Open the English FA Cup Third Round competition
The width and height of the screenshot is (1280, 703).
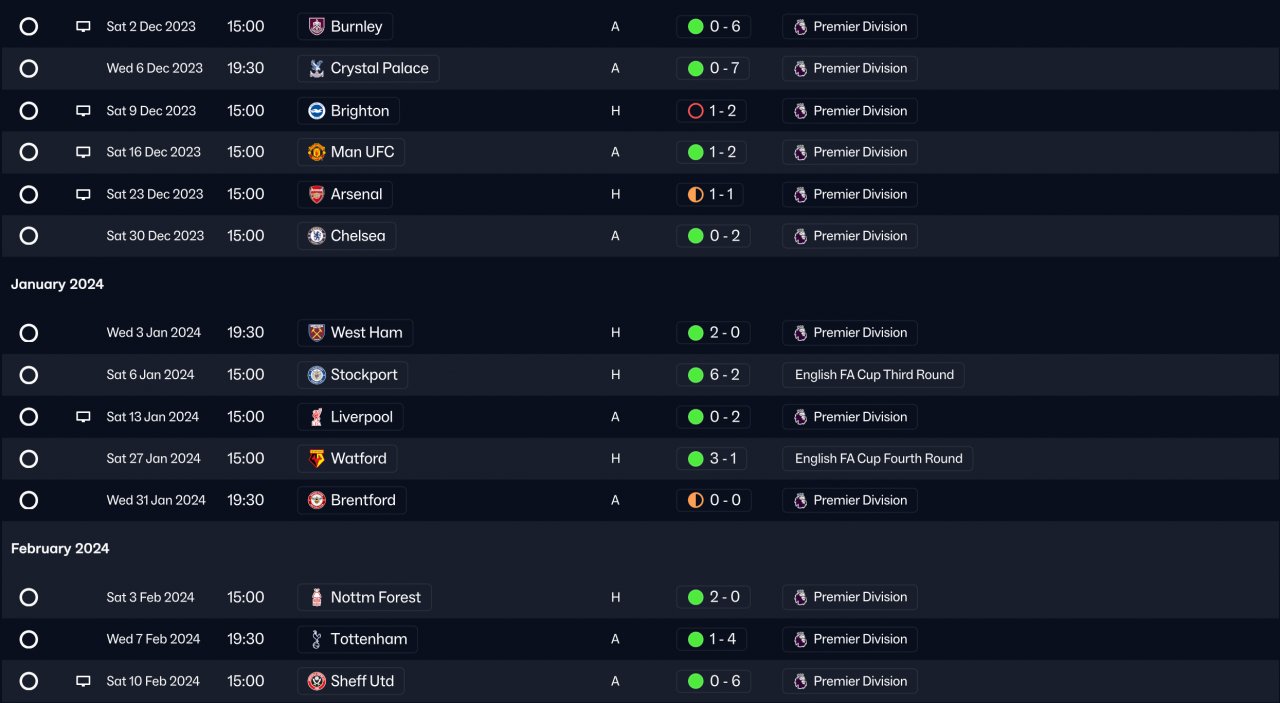[874, 375]
